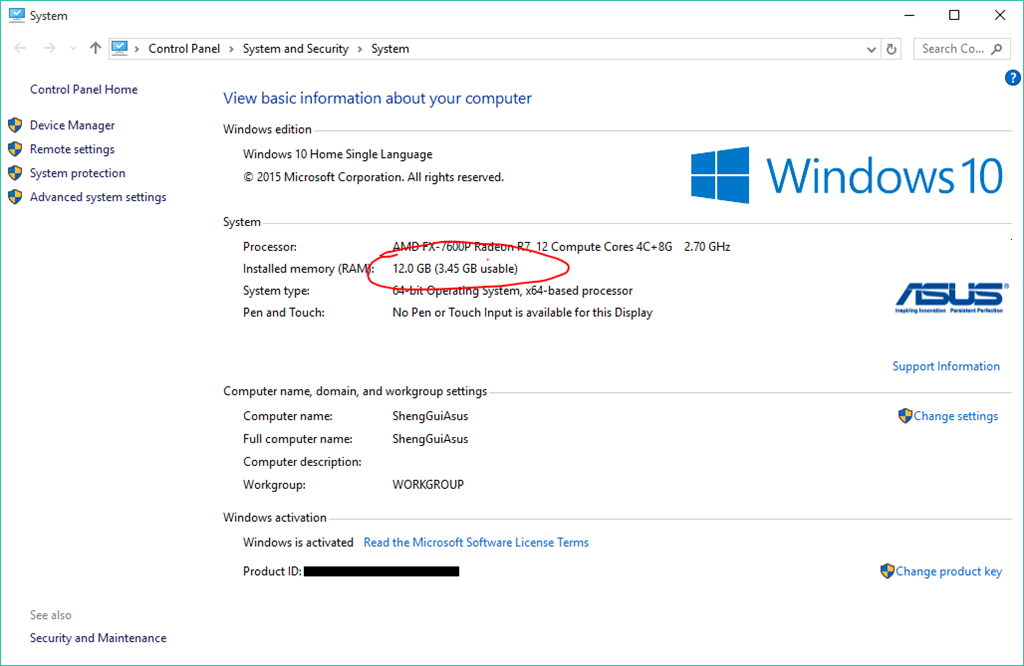This screenshot has height=666, width=1024.
Task: Expand the chevron after System and Security
Action: point(359,49)
